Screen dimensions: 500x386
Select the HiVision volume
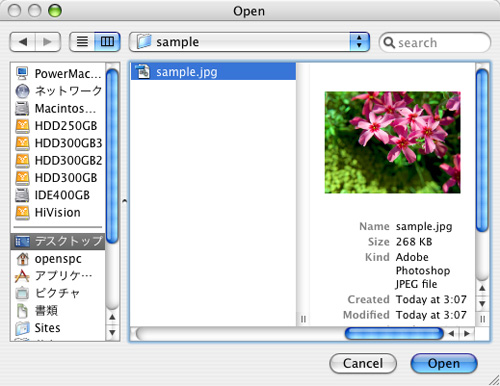[58, 212]
